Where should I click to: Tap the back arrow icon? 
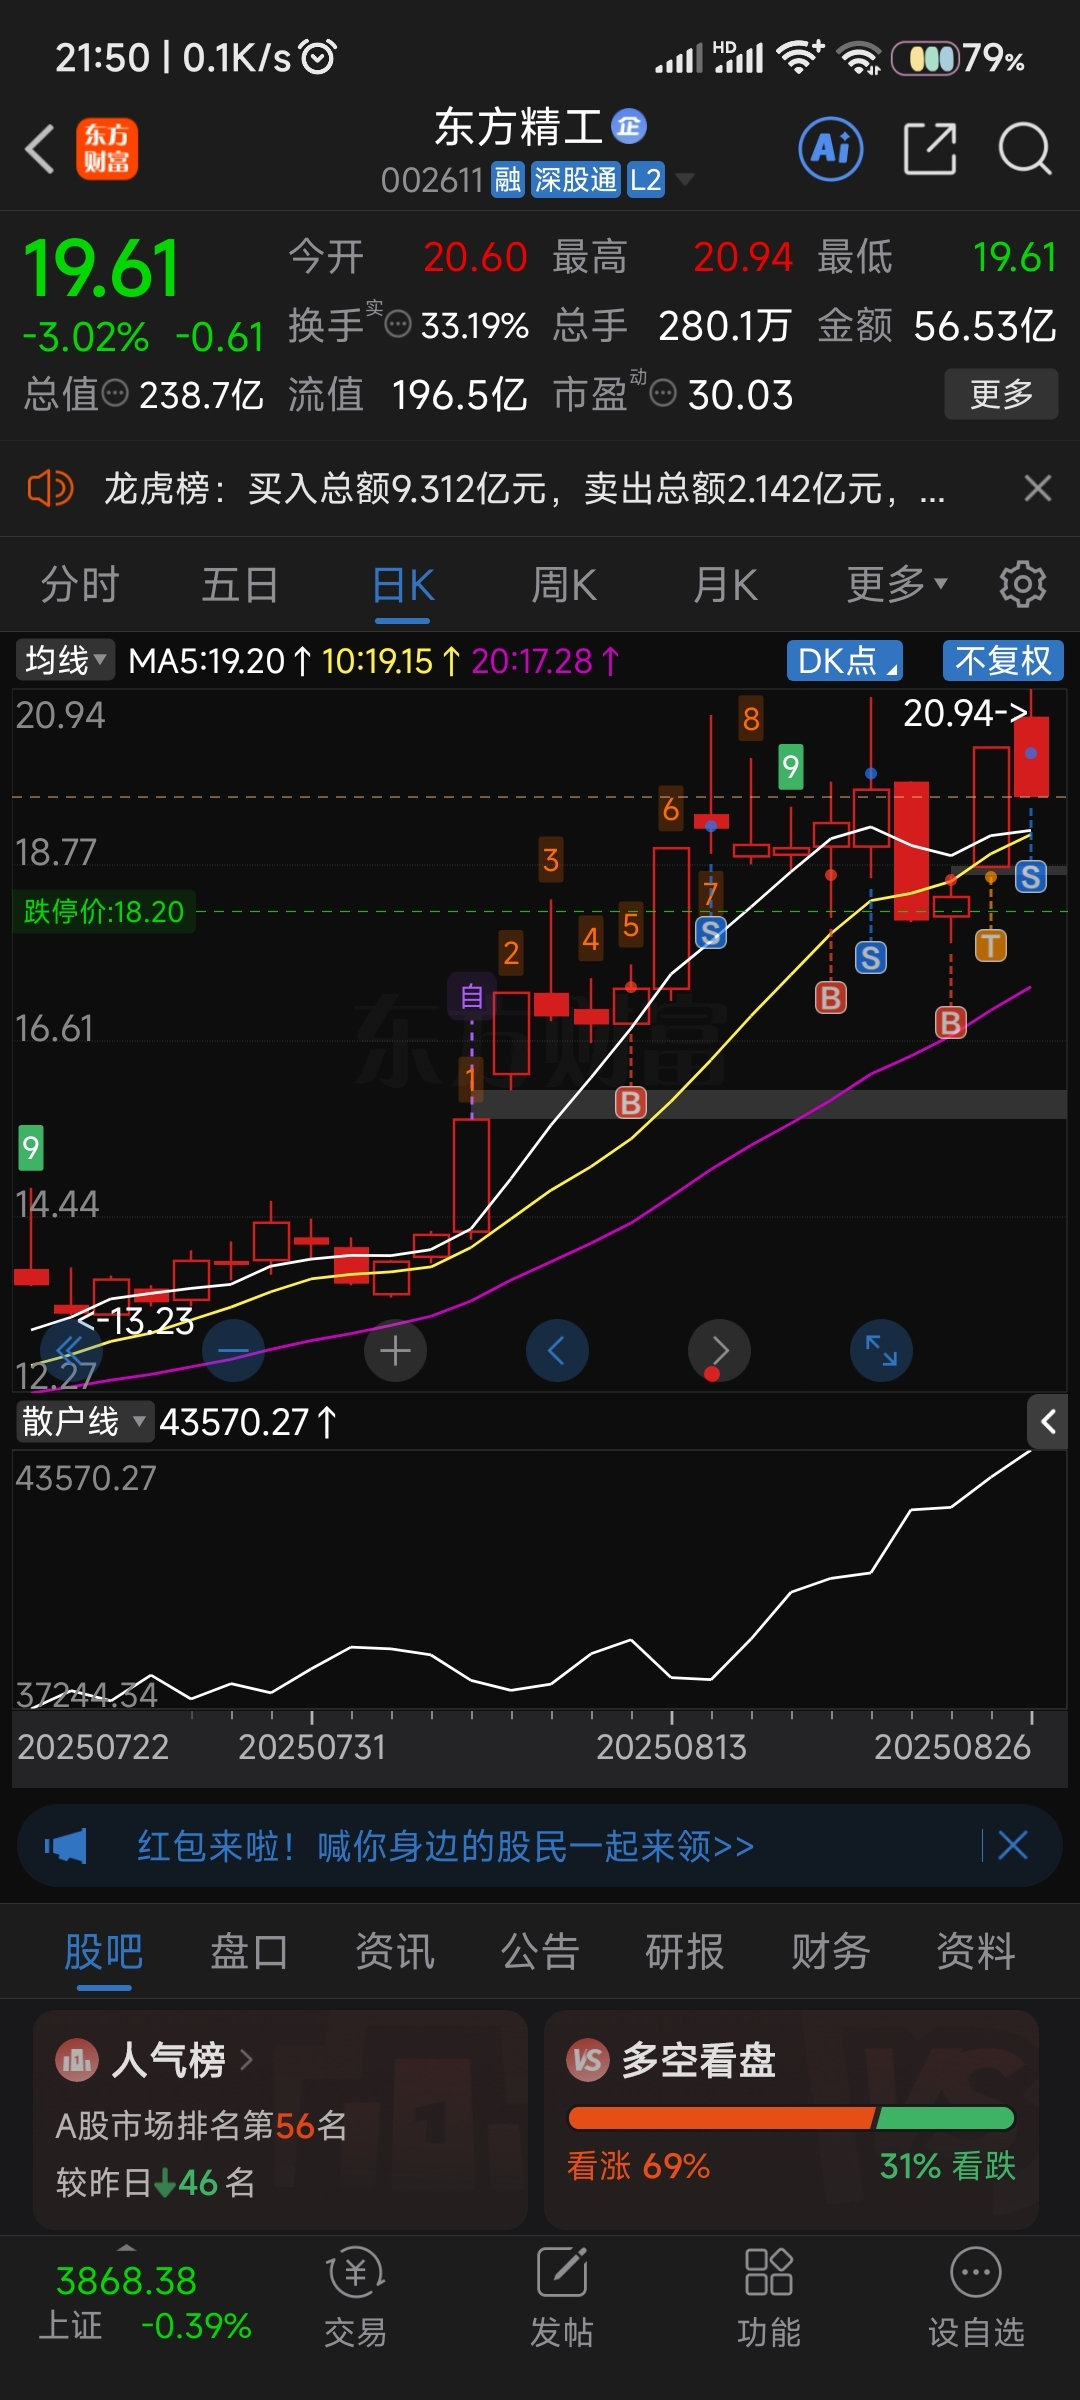click(40, 149)
